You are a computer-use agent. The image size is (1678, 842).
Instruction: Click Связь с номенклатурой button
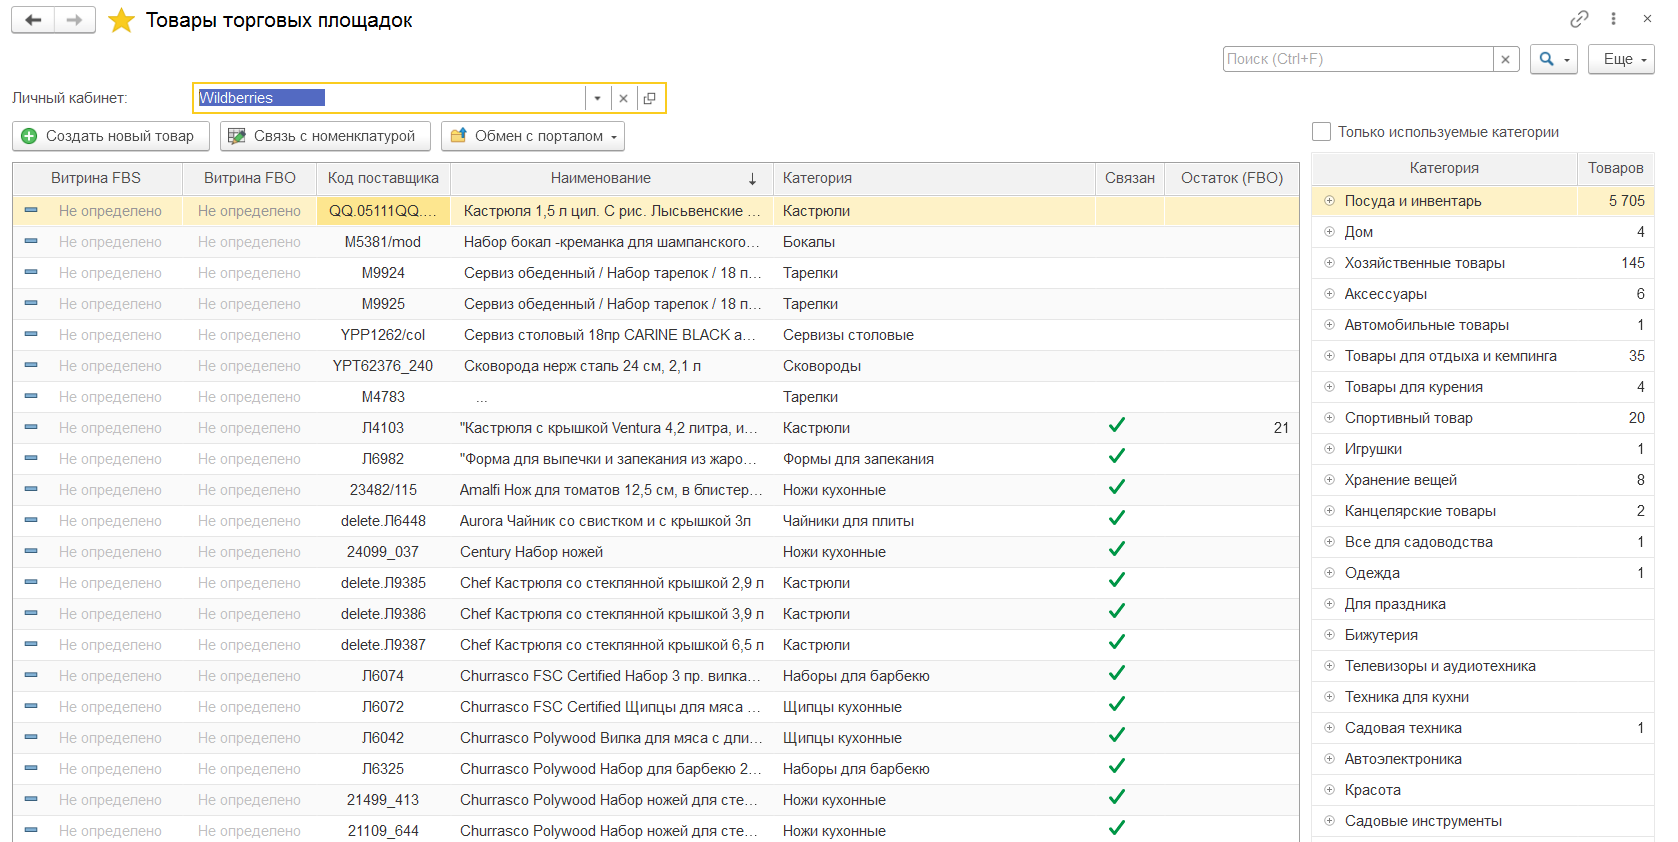pyautogui.click(x=325, y=136)
